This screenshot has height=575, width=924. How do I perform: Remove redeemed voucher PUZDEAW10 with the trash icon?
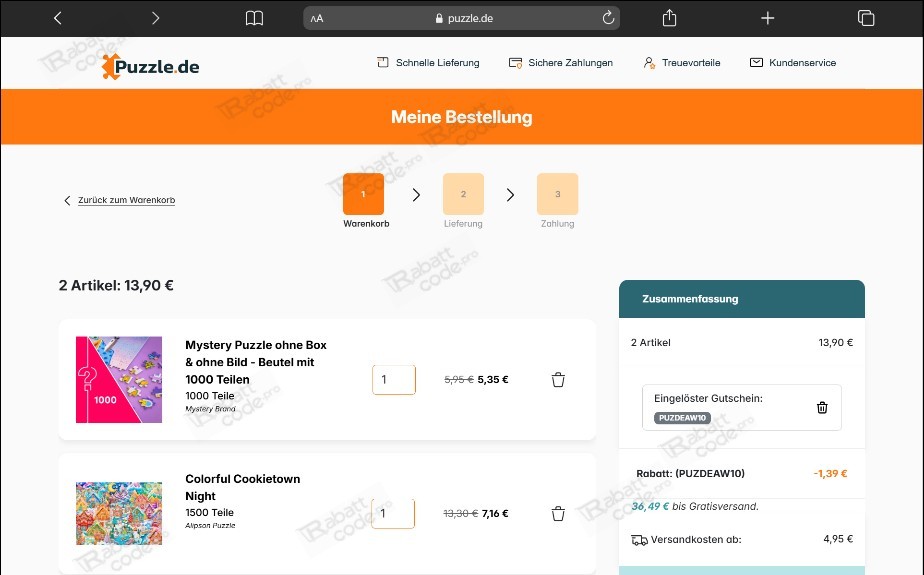pos(822,408)
